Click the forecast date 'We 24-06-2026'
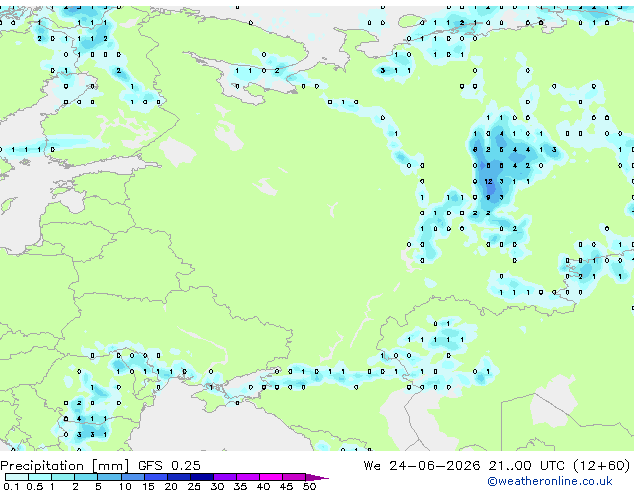This screenshot has width=634, height=490. tap(422, 465)
